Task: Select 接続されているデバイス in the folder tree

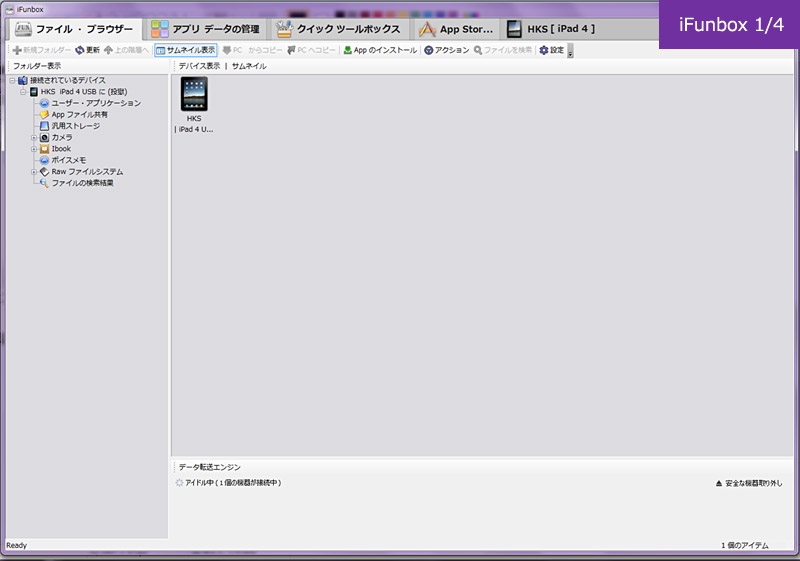Action: coord(67,81)
